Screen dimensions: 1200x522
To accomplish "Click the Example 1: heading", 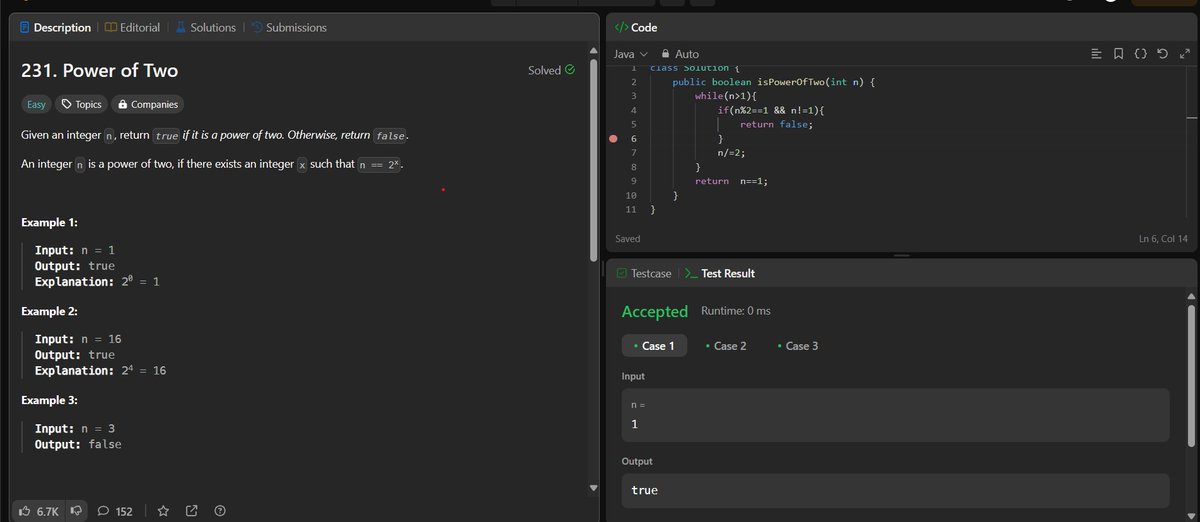I will (x=50, y=222).
